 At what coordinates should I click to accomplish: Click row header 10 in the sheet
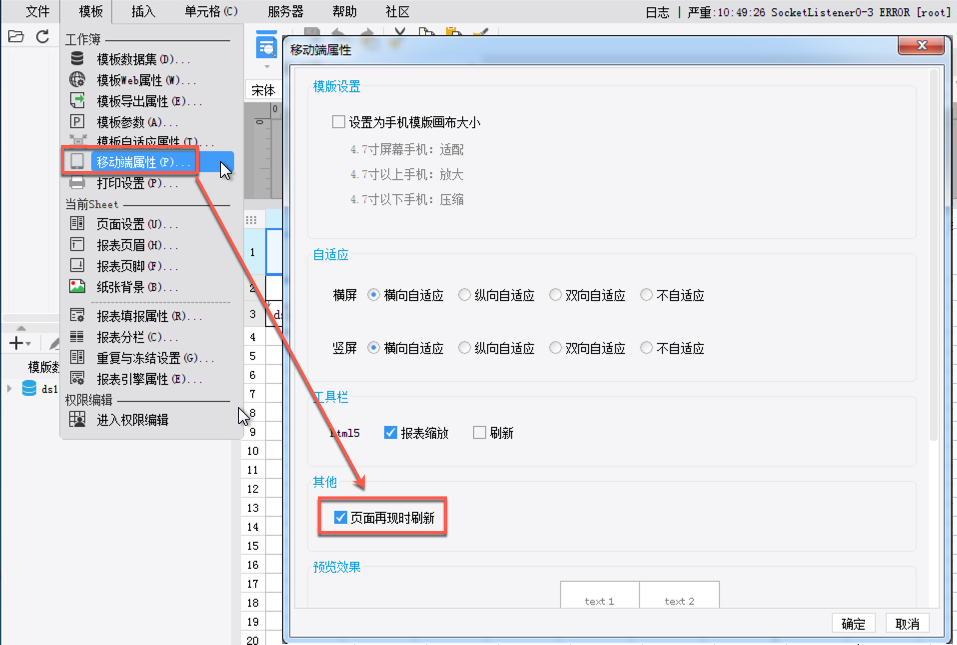(253, 451)
